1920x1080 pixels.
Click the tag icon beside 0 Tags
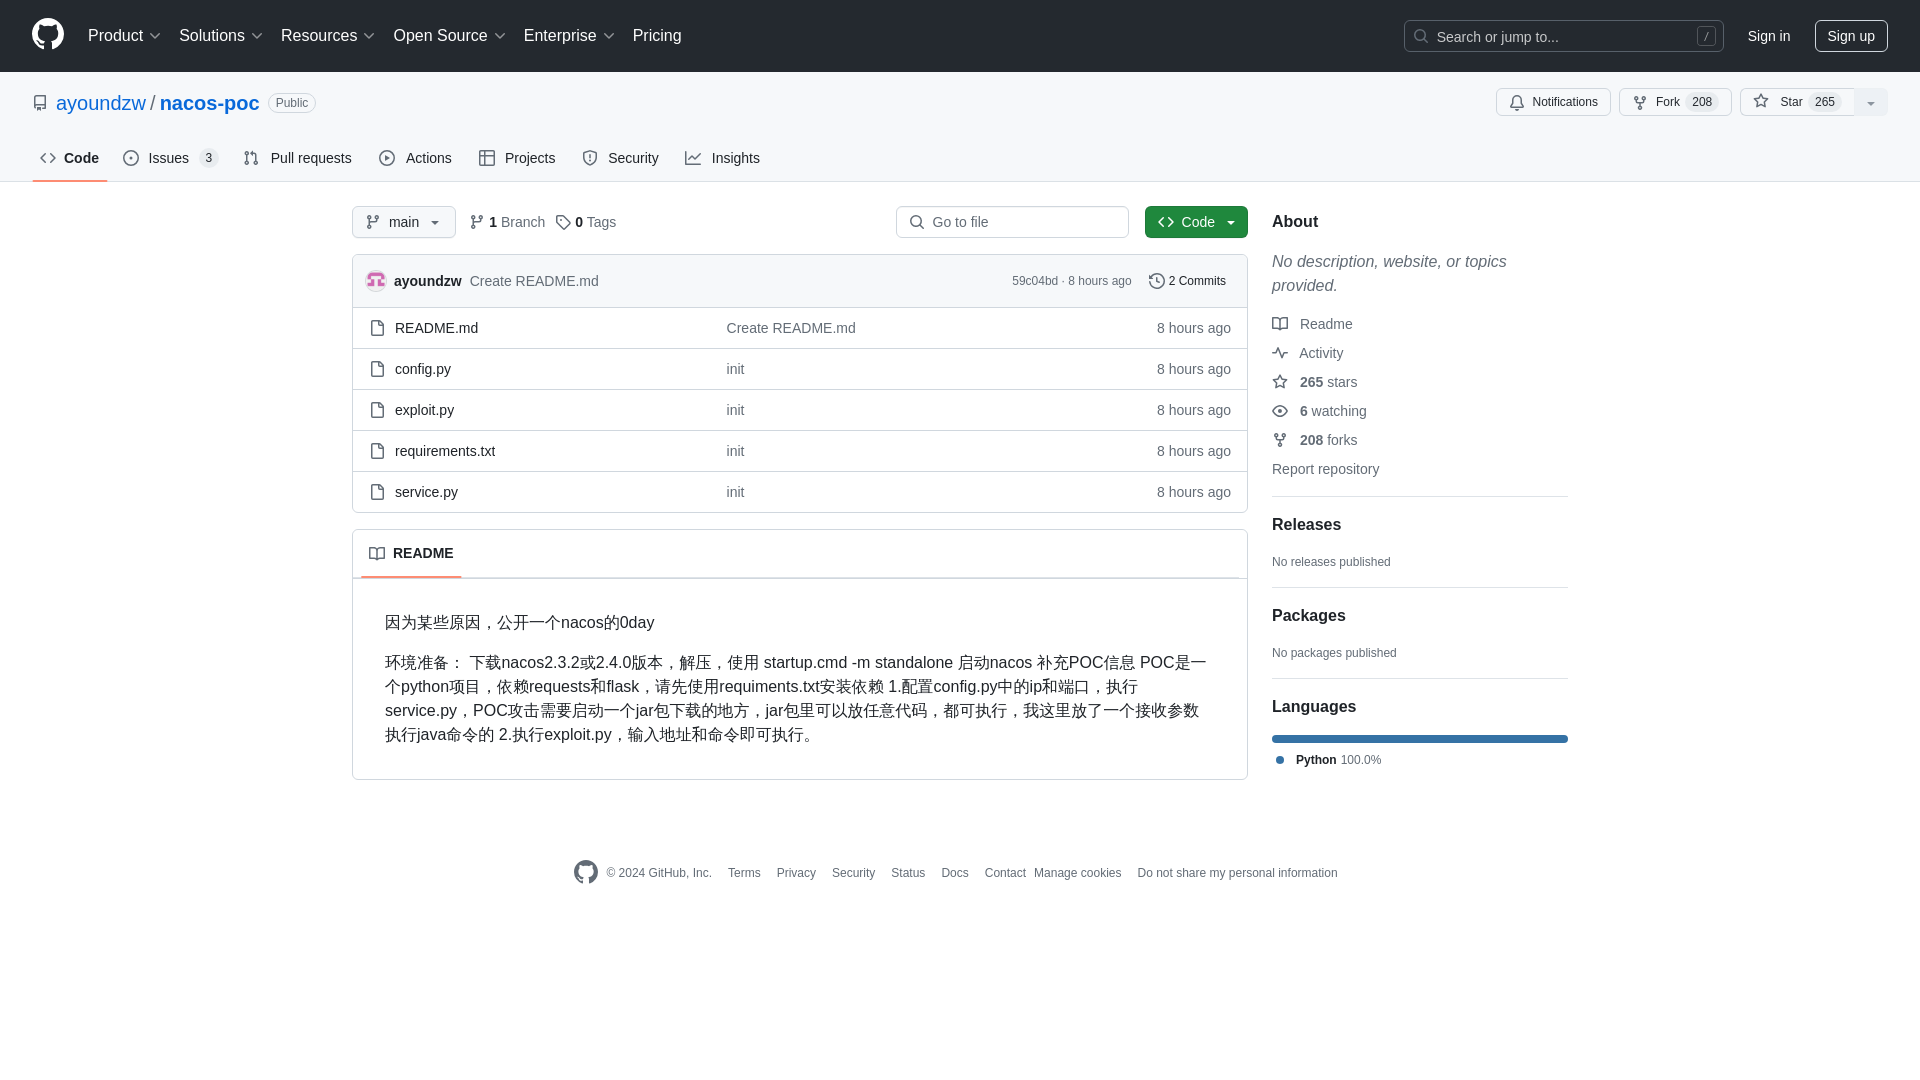pyautogui.click(x=563, y=222)
